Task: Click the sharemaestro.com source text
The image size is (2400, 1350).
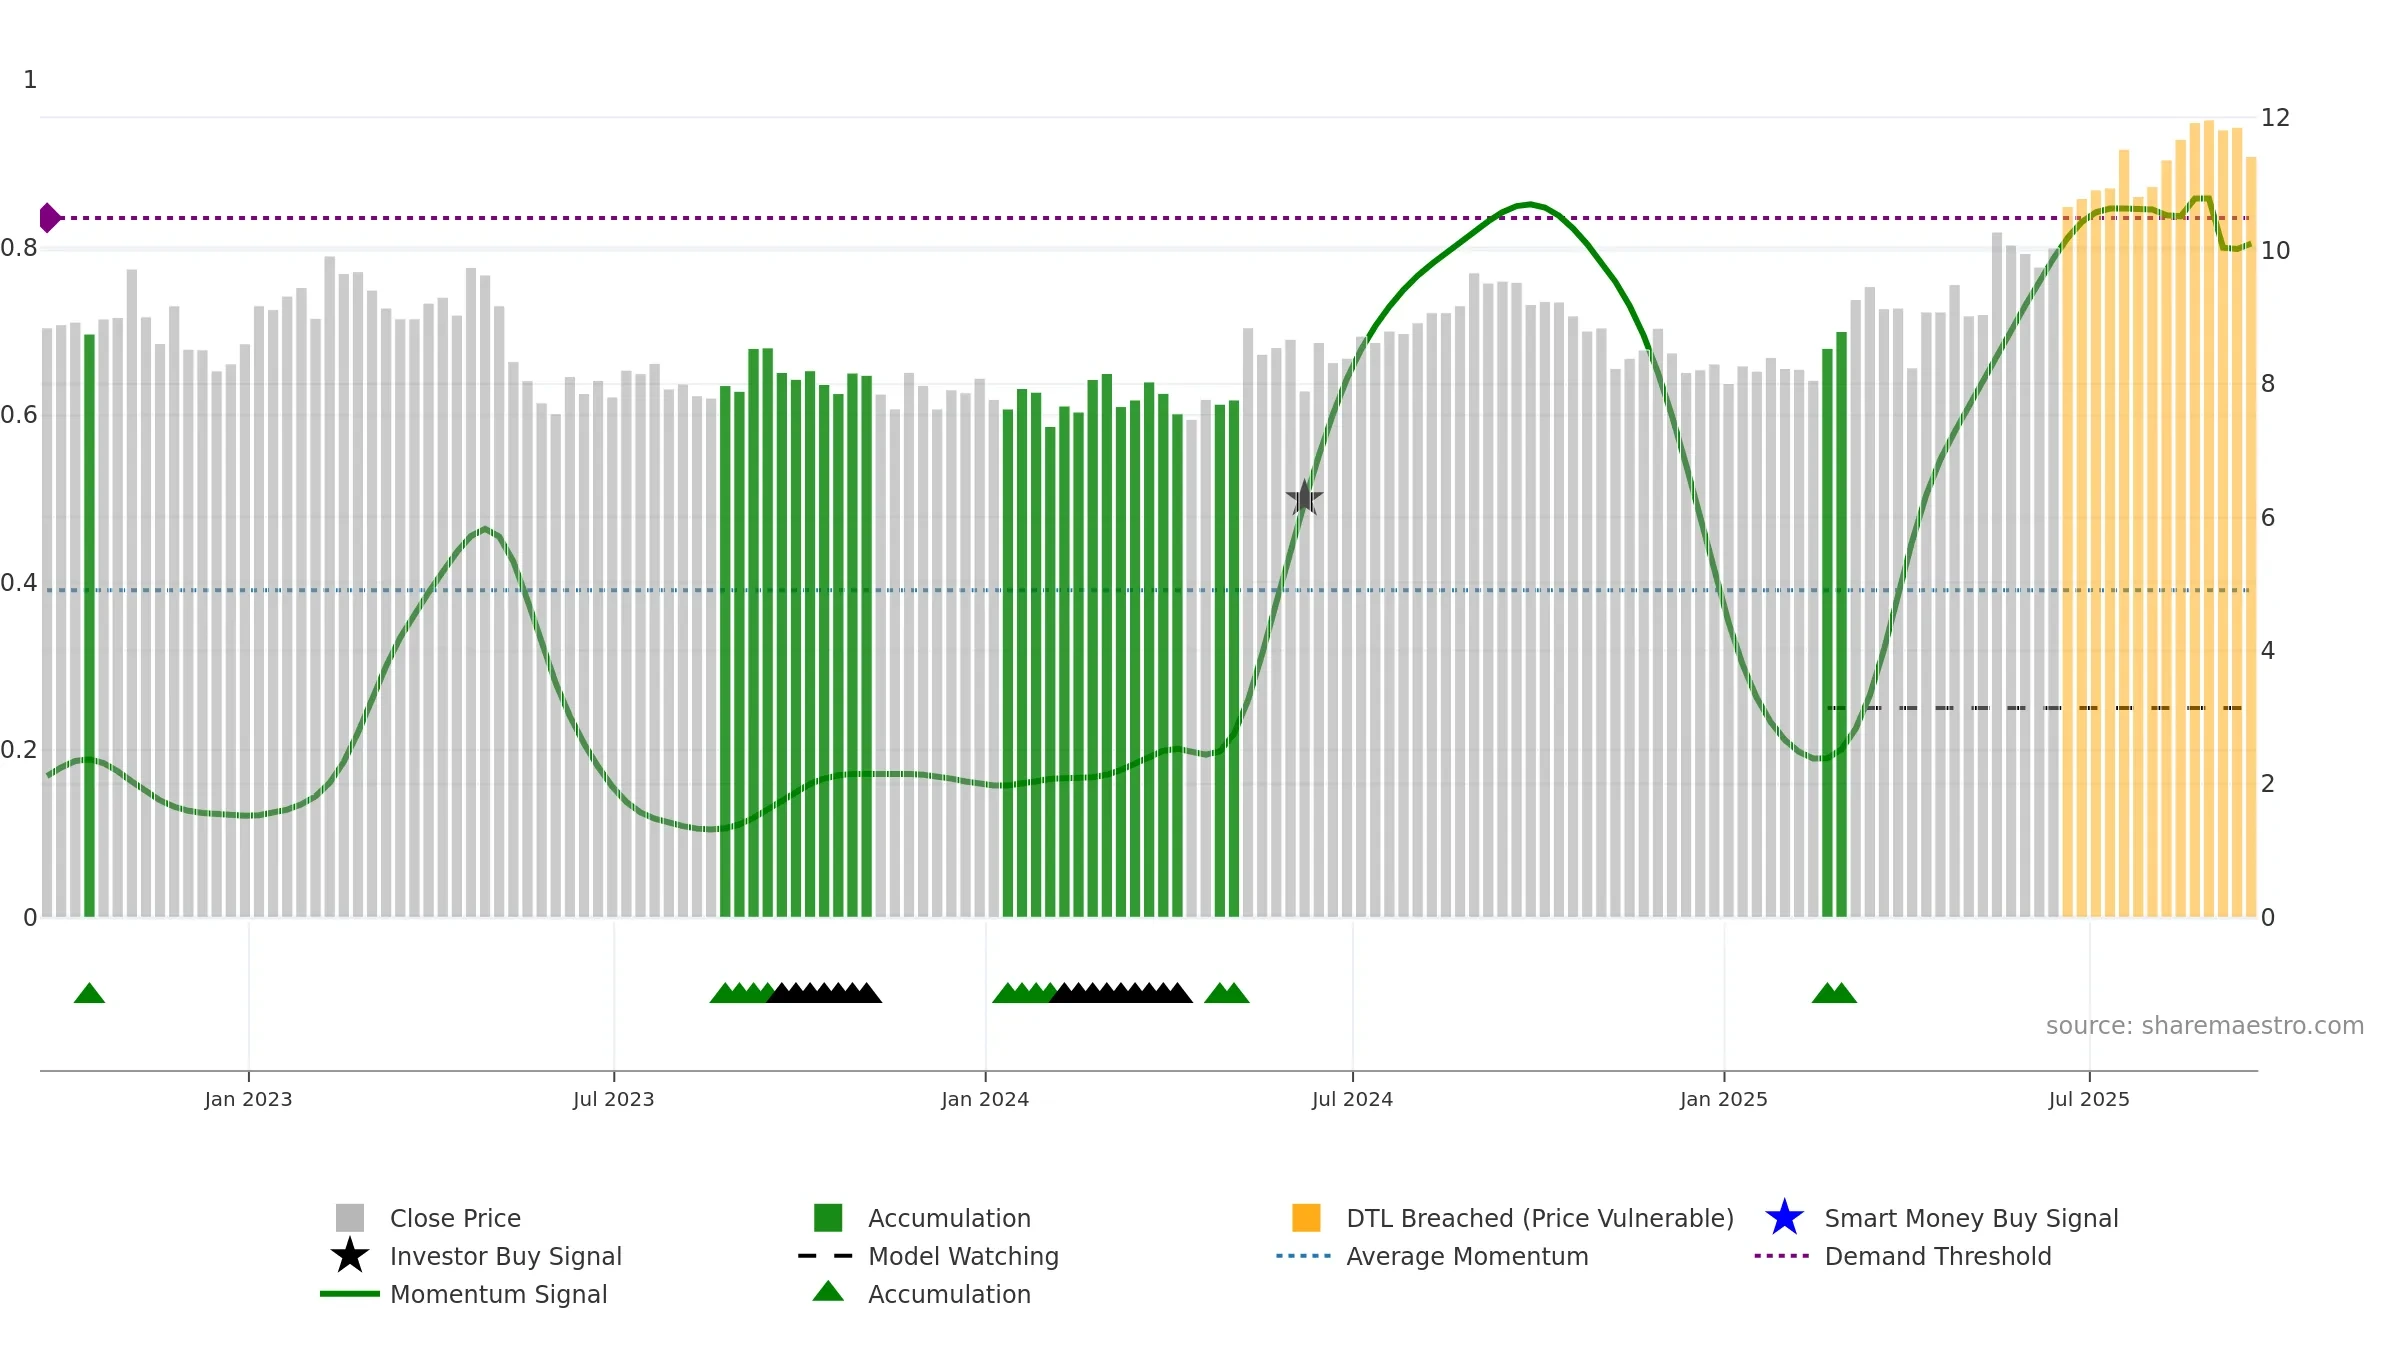Action: point(2205,1026)
